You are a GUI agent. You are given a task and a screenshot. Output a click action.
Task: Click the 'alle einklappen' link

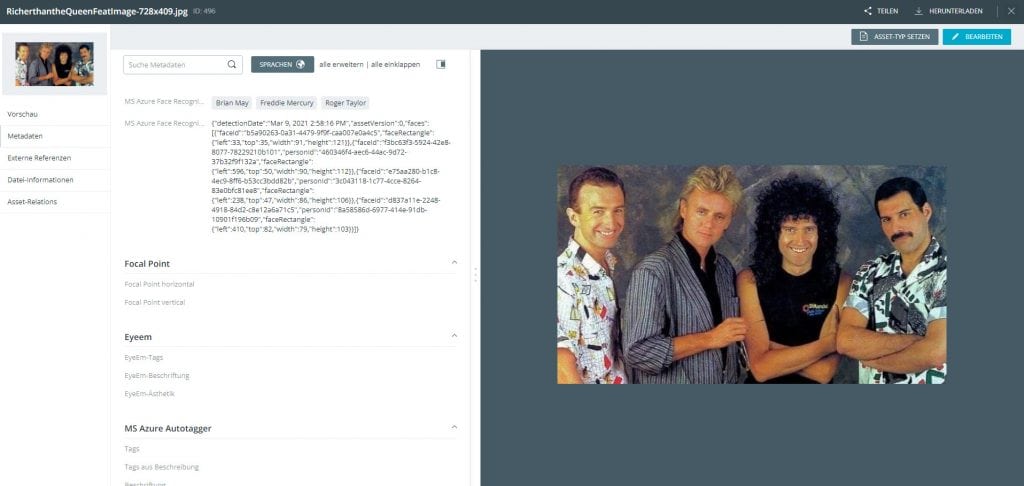point(395,64)
